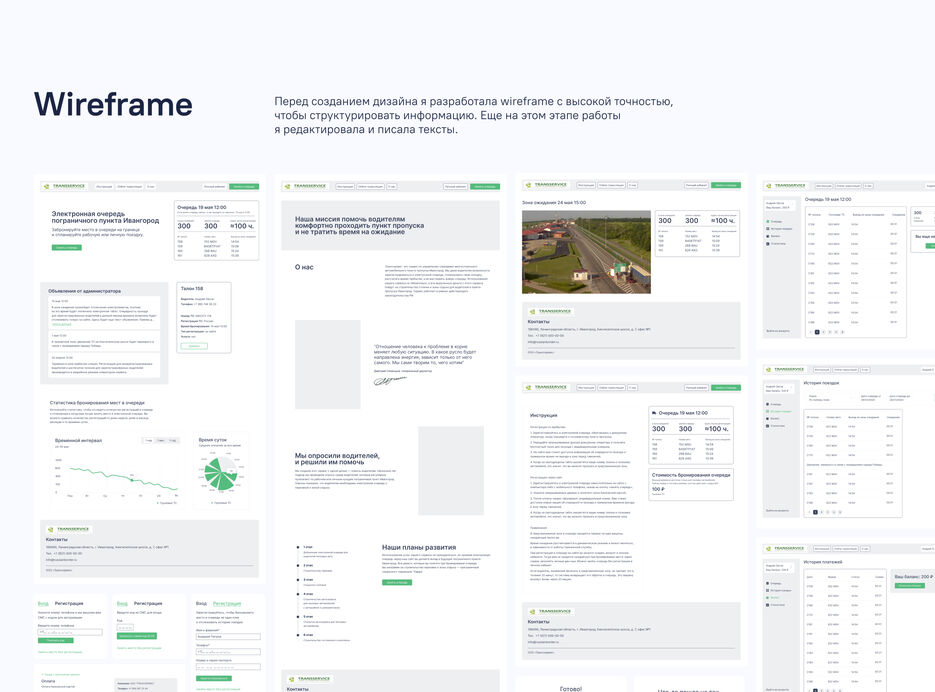Click the phone field in the registration form card

(228, 652)
